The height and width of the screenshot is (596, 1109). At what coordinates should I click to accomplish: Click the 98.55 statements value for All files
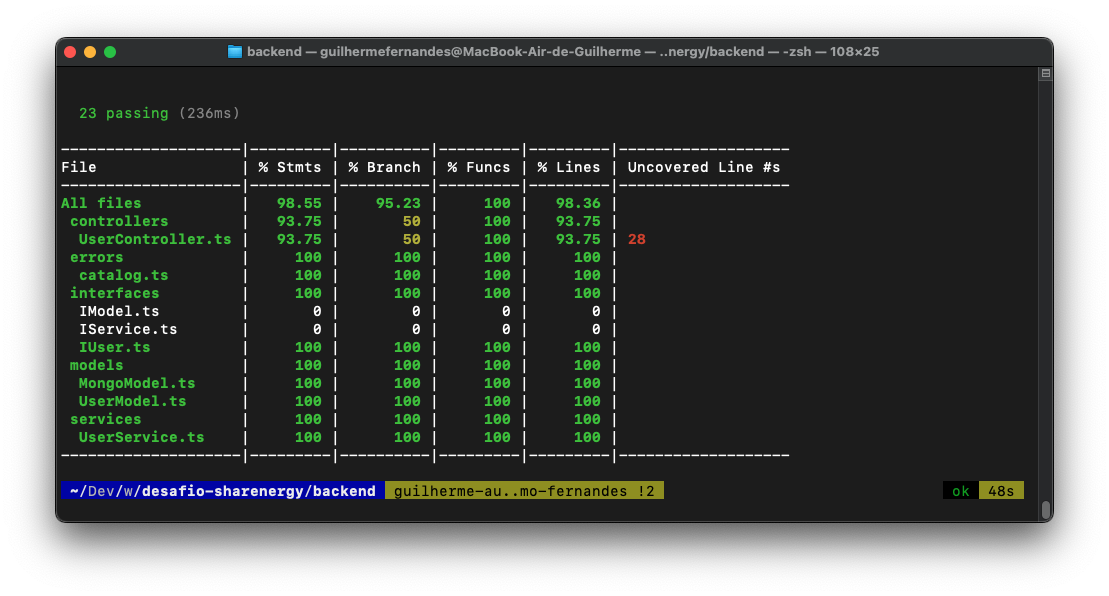pyautogui.click(x=298, y=204)
